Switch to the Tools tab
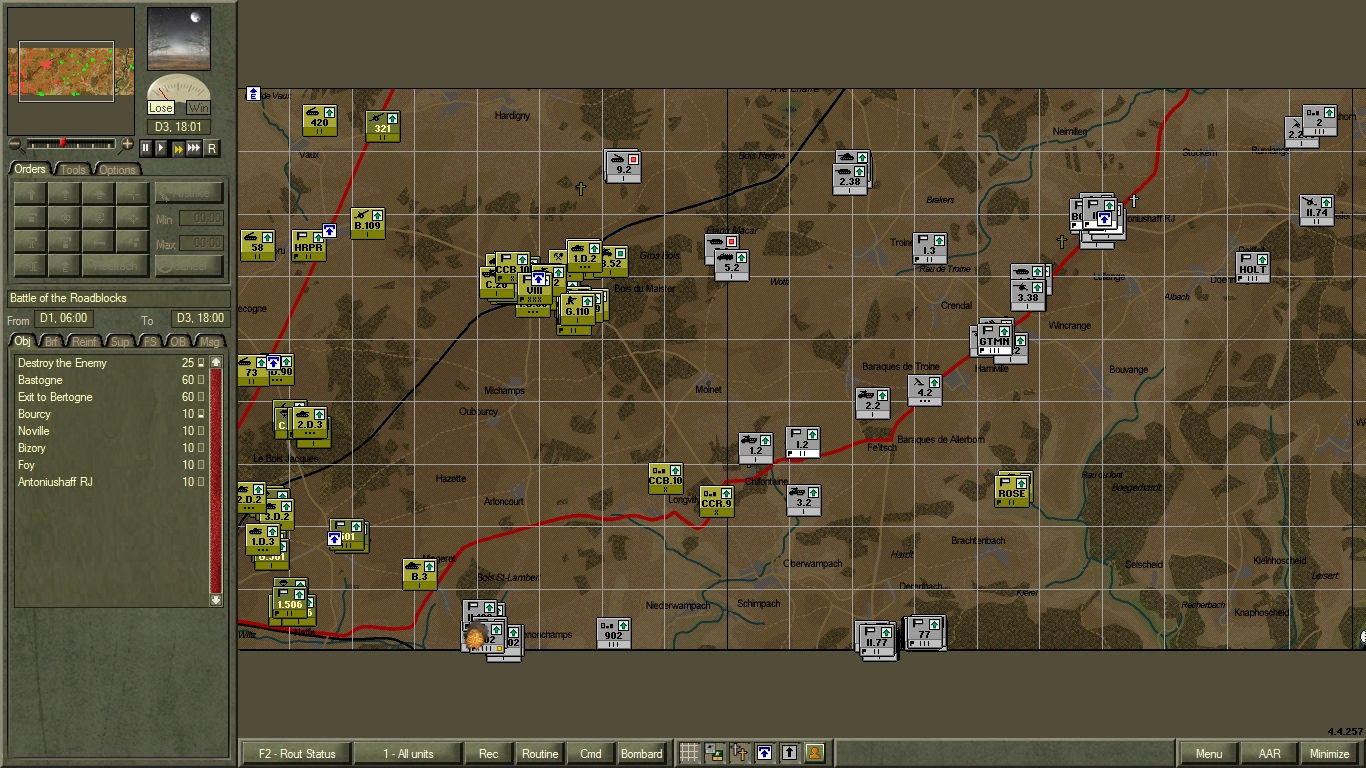 73,169
